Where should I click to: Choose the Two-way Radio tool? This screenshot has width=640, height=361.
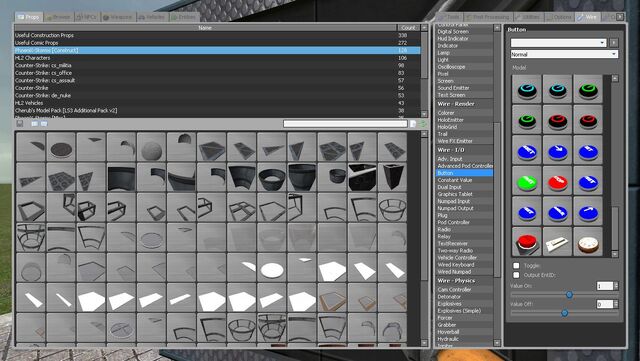coord(464,250)
